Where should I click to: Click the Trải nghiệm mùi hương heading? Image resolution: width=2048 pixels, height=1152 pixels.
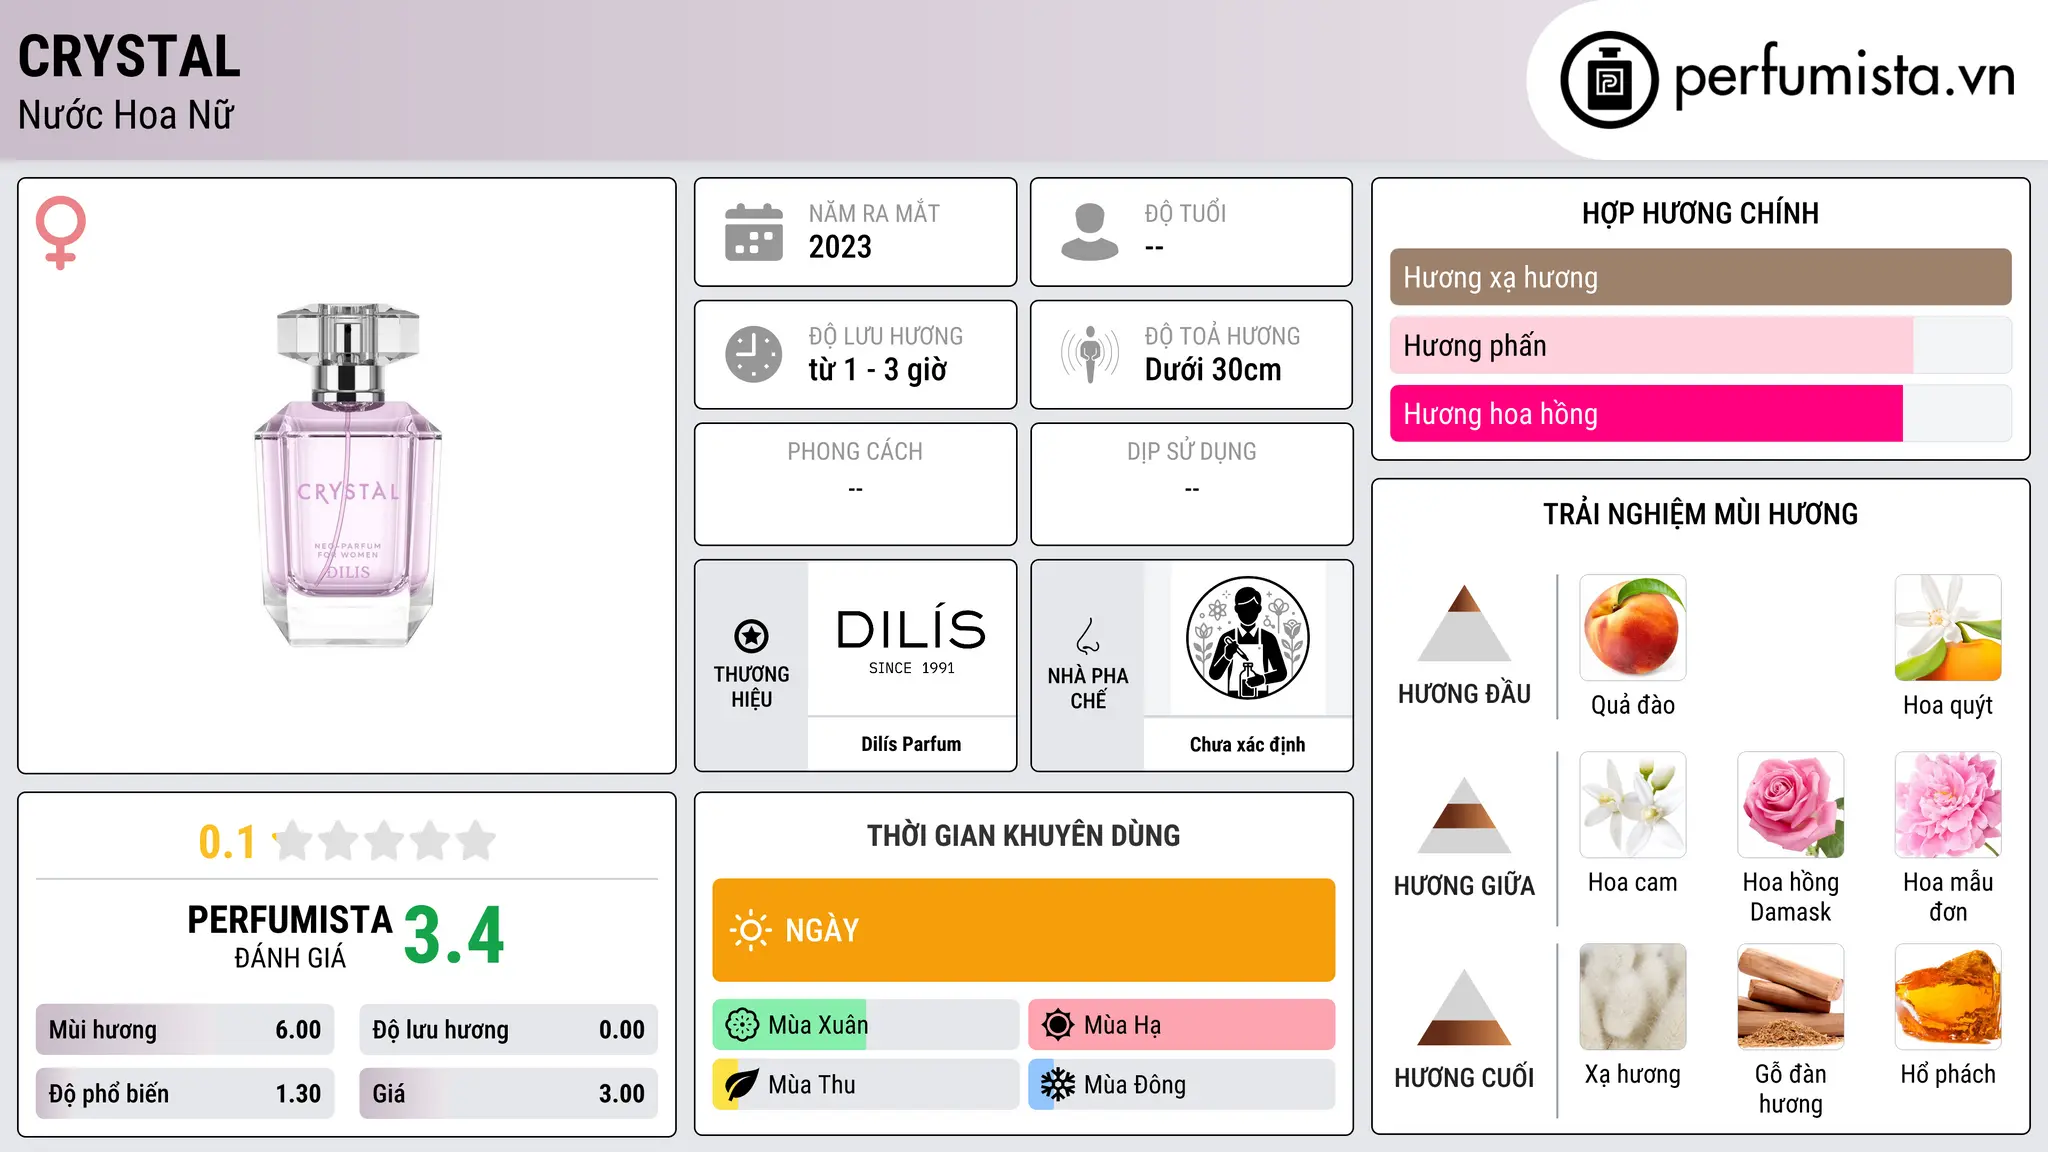click(1700, 514)
